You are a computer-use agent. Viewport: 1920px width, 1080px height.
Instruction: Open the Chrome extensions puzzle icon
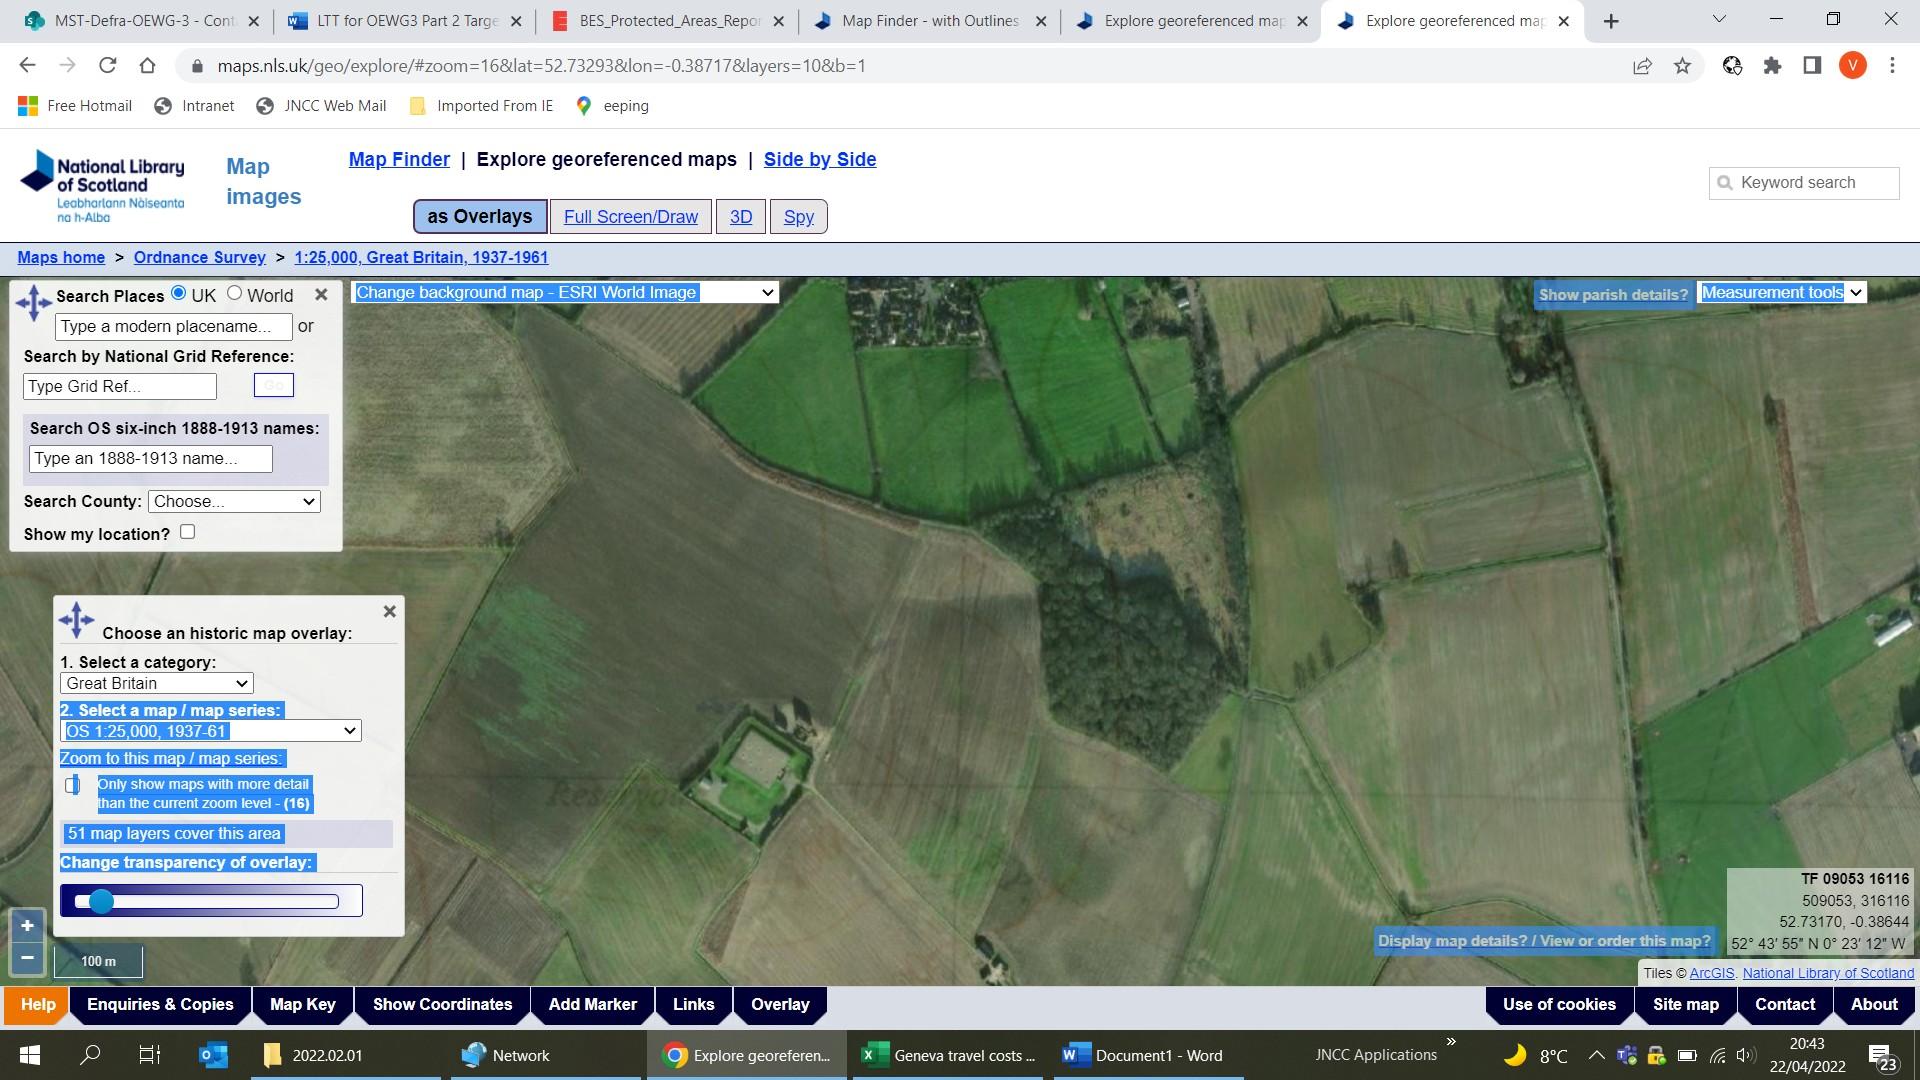click(x=1772, y=65)
